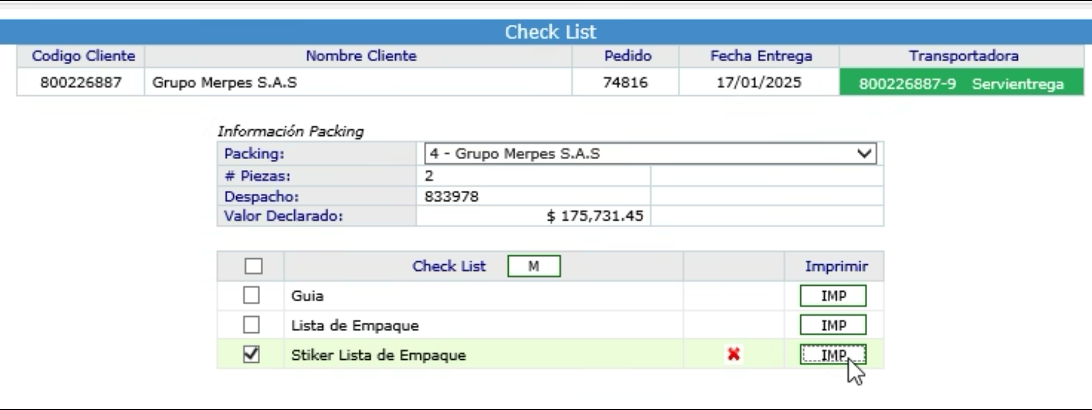Viewport: 1092px width, 410px height.
Task: Click the Transportadora column header
Action: (x=963, y=56)
